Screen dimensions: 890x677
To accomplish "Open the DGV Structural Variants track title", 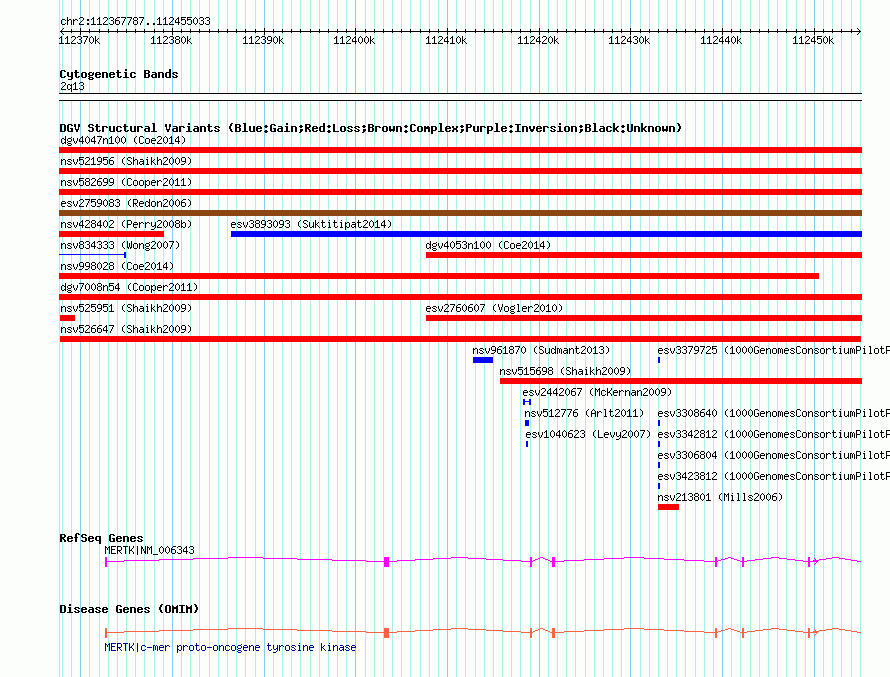I will [370, 128].
